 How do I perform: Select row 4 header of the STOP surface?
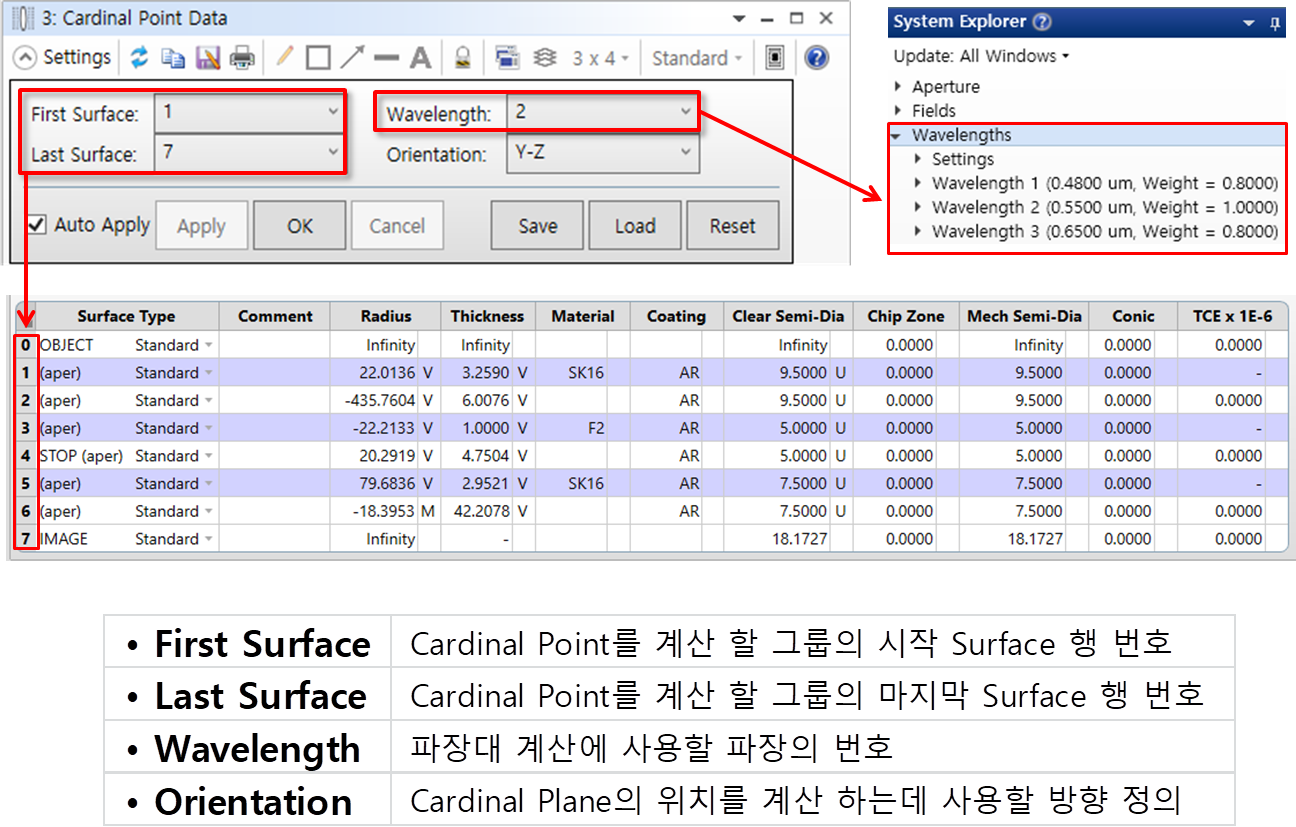pyautogui.click(x=26, y=456)
